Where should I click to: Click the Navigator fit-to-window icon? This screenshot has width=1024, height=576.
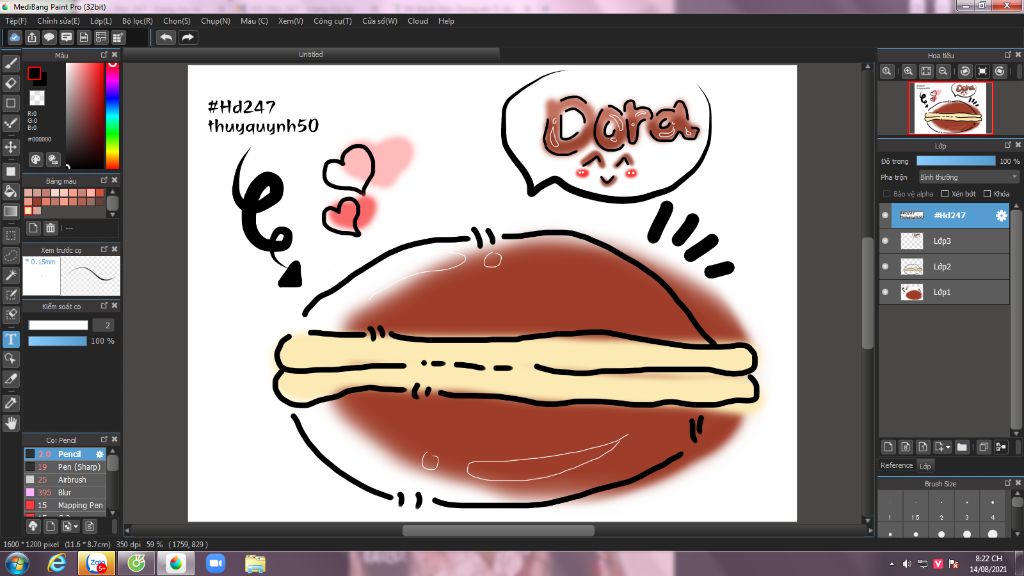(926, 71)
